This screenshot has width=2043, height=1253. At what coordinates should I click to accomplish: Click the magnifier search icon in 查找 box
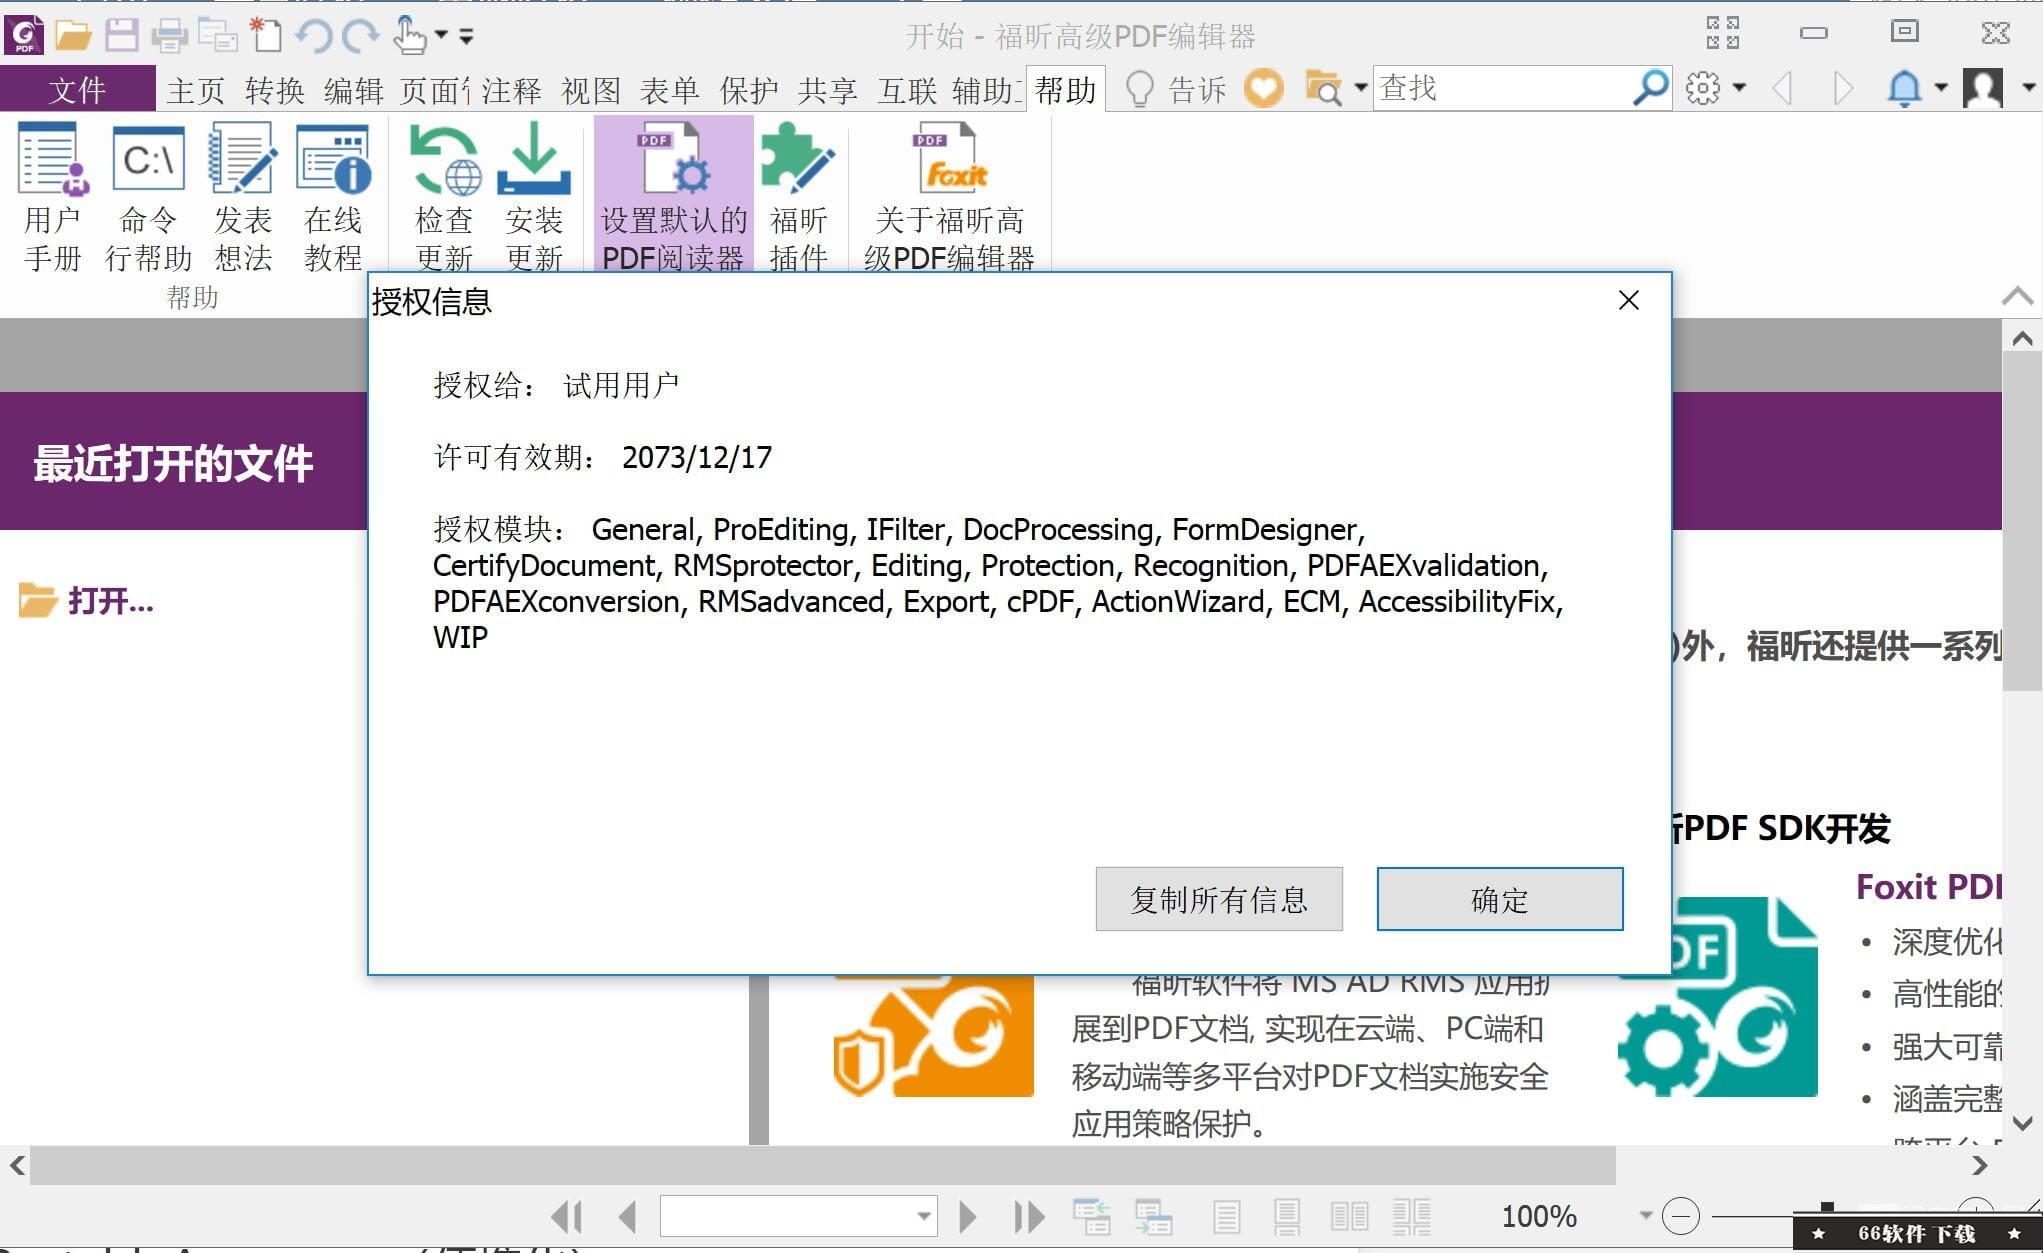[x=1650, y=88]
